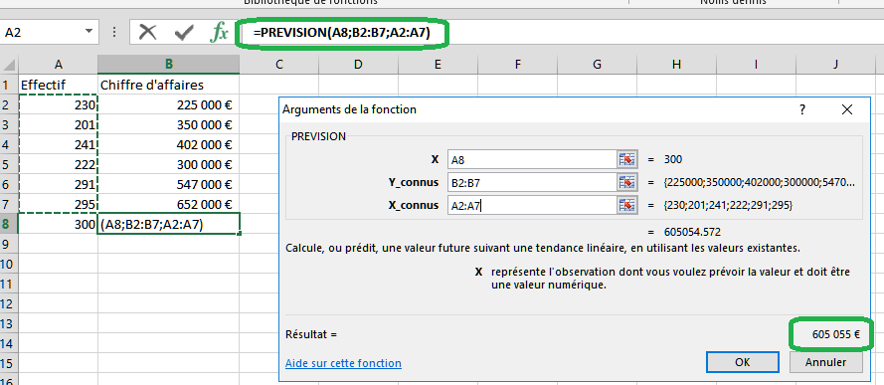Open the Aide sur cette fonction link
Screen dimensions: 884x385
[343, 363]
